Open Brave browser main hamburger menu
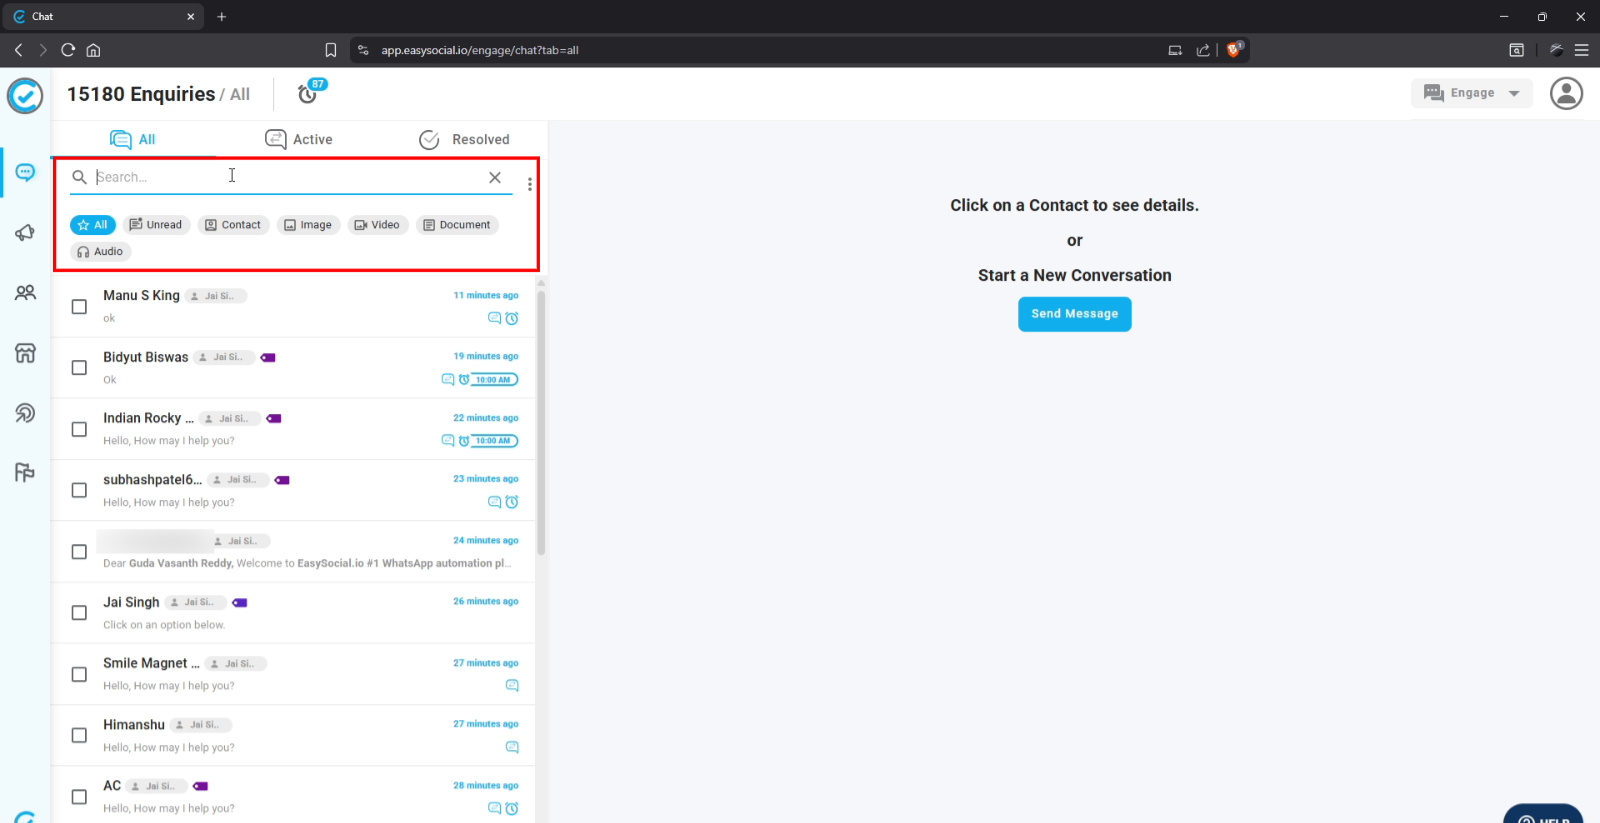This screenshot has width=1600, height=823. pos(1581,50)
